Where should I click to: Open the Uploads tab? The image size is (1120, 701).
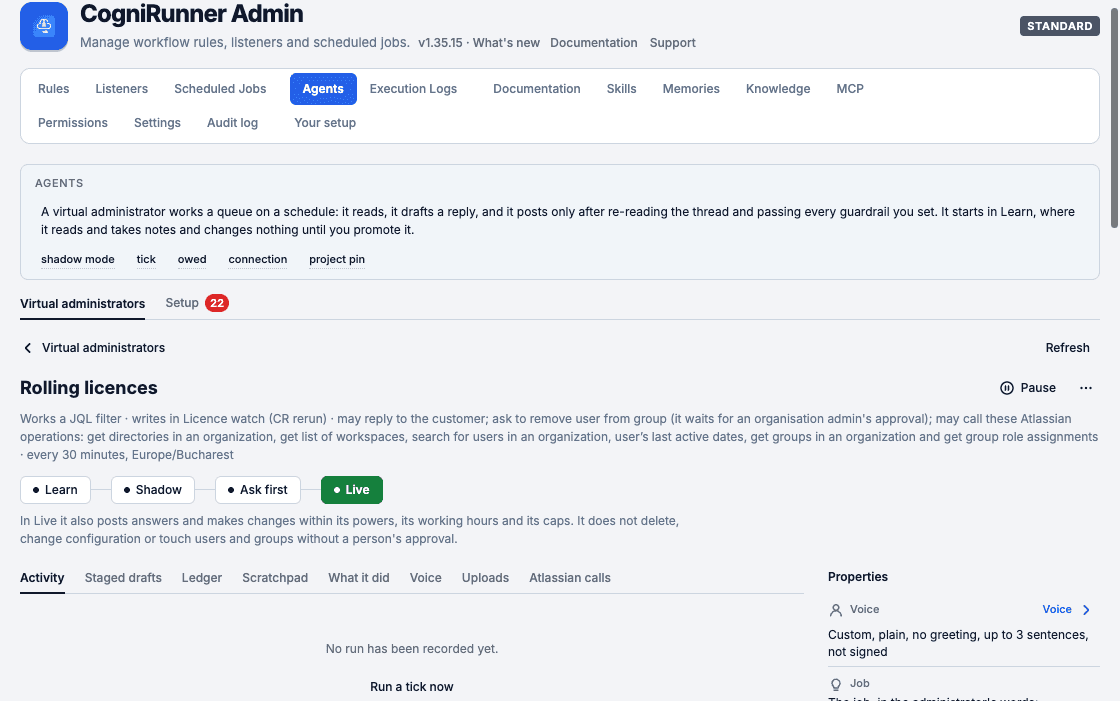(485, 578)
